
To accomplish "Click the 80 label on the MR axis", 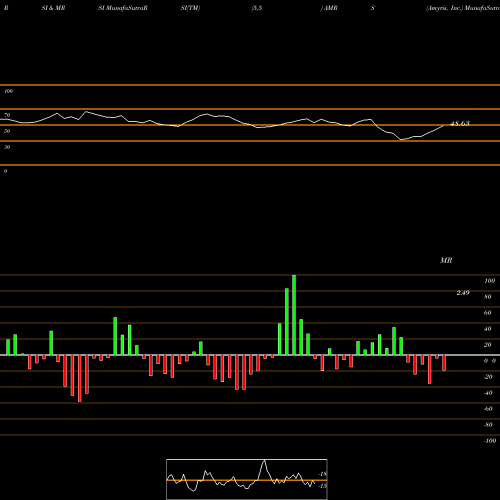I will coord(488,297).
